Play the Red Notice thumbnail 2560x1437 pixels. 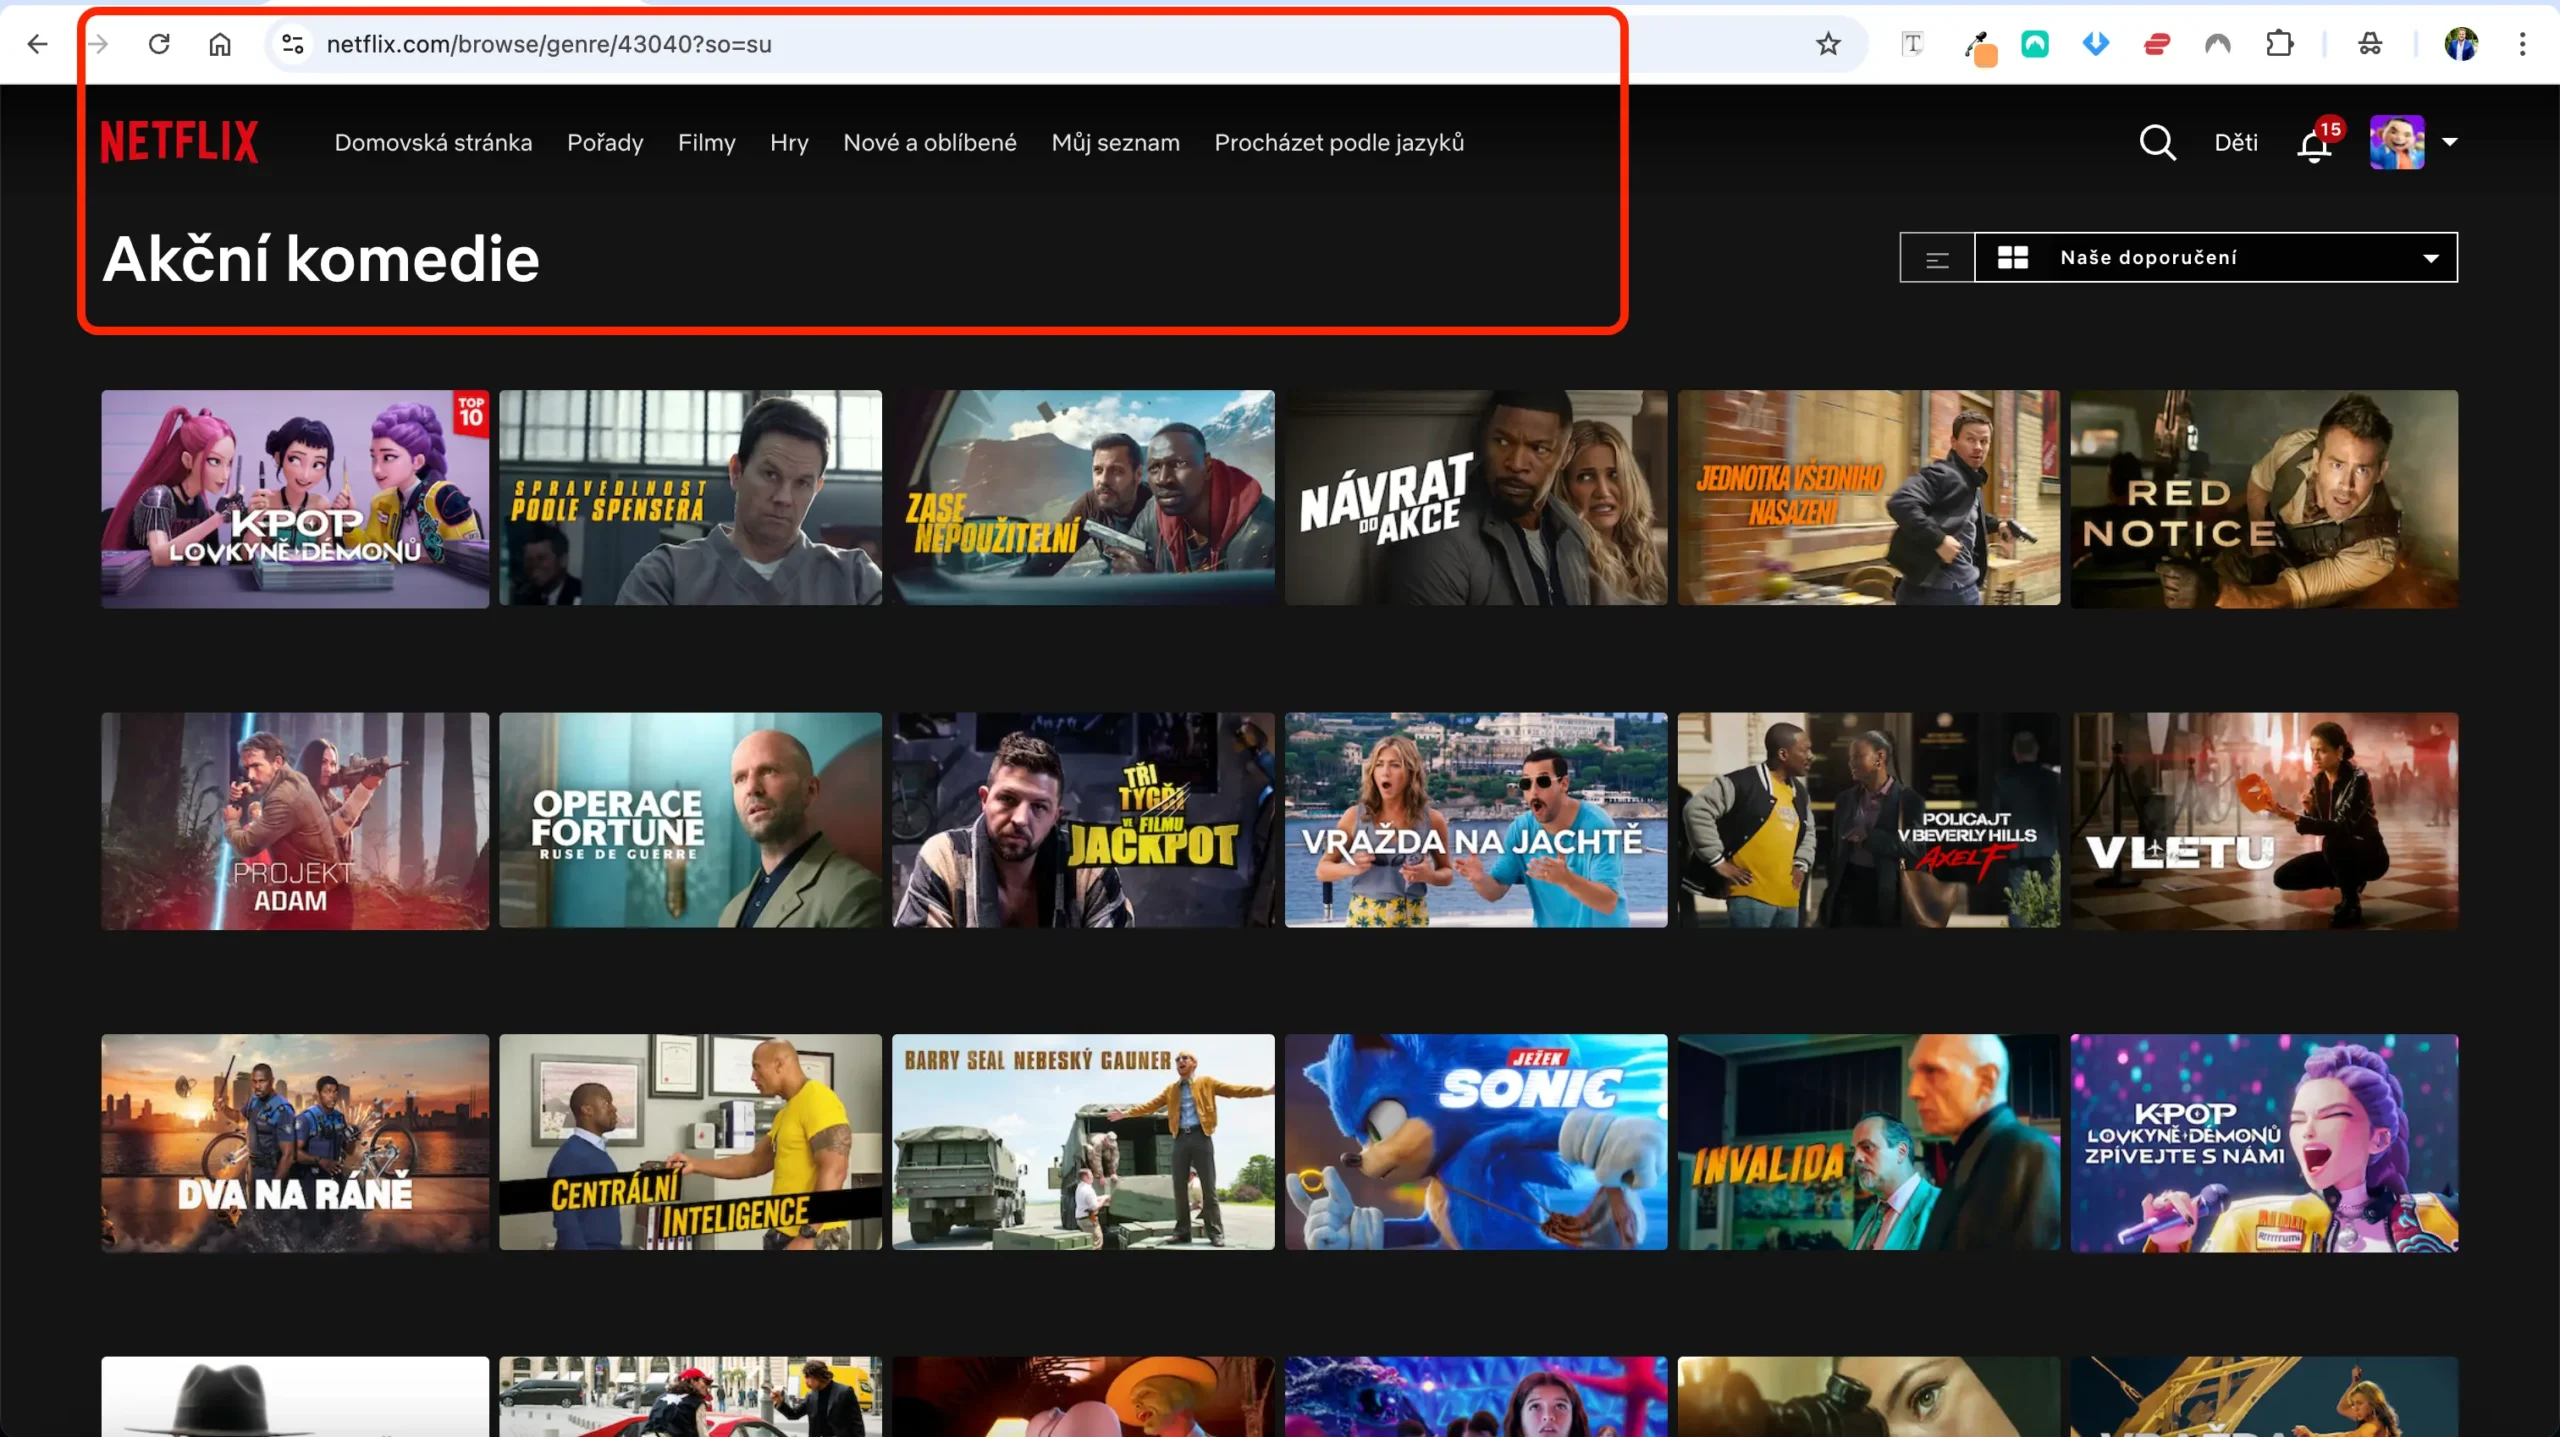tap(2263, 498)
